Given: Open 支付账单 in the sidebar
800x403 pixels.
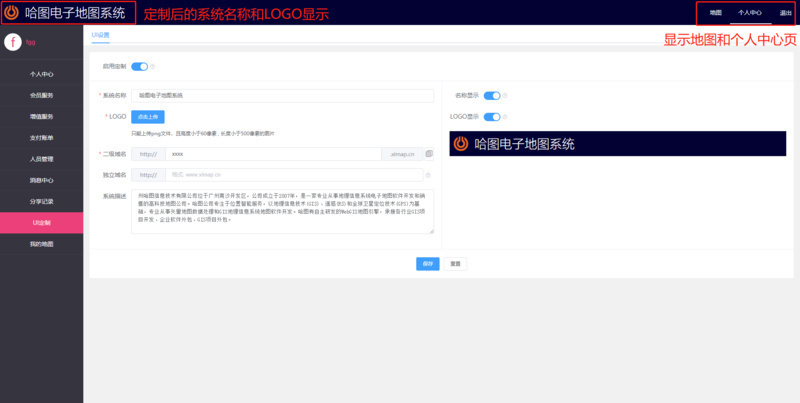Looking at the screenshot, I should click(x=41, y=138).
